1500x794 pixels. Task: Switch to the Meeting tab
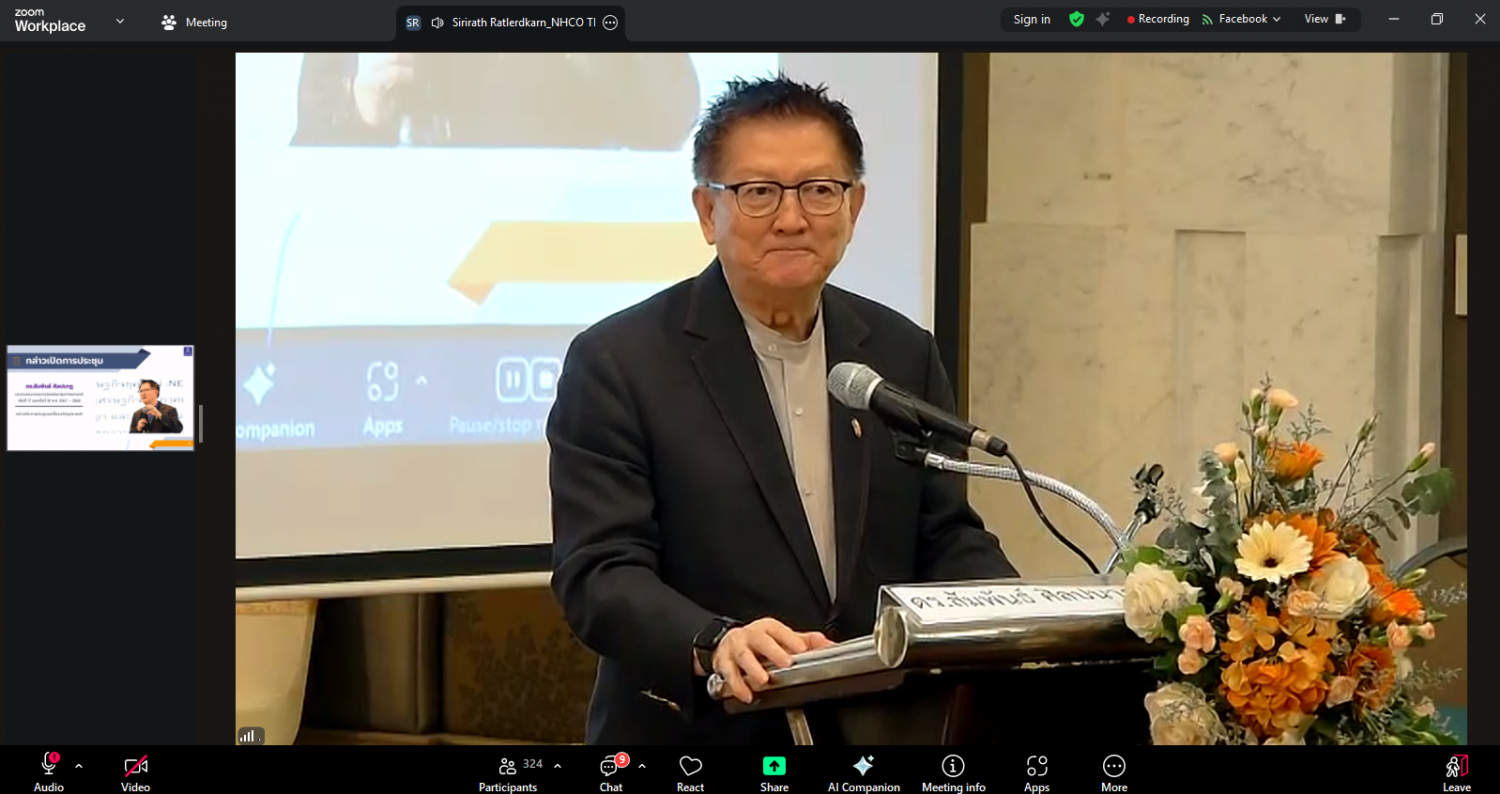point(195,22)
